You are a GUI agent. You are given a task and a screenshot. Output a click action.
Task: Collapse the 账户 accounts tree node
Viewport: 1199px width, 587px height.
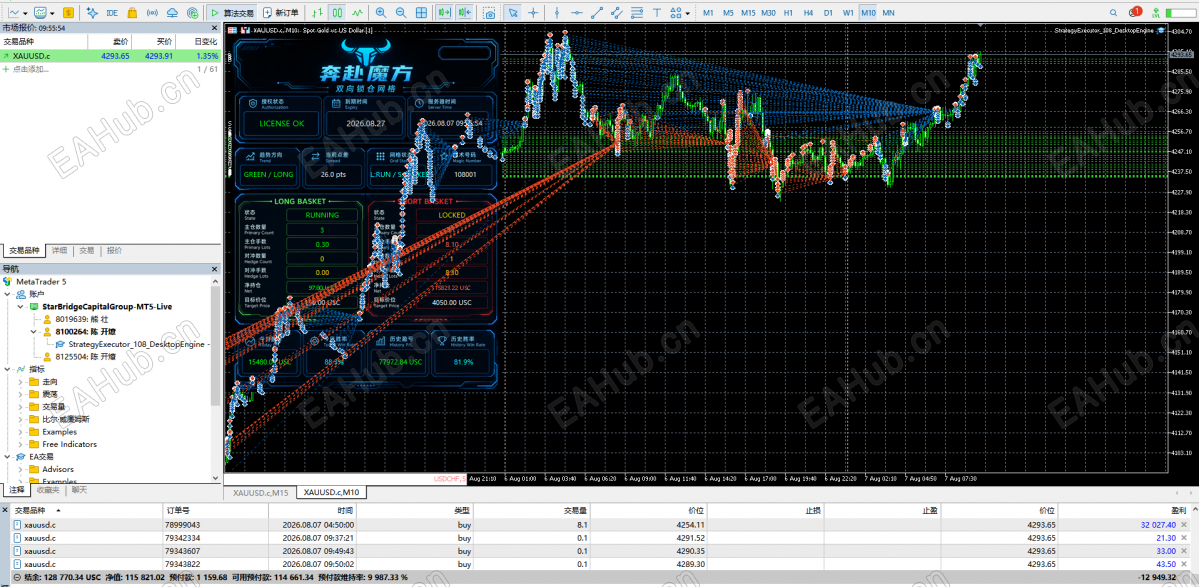tap(8, 294)
